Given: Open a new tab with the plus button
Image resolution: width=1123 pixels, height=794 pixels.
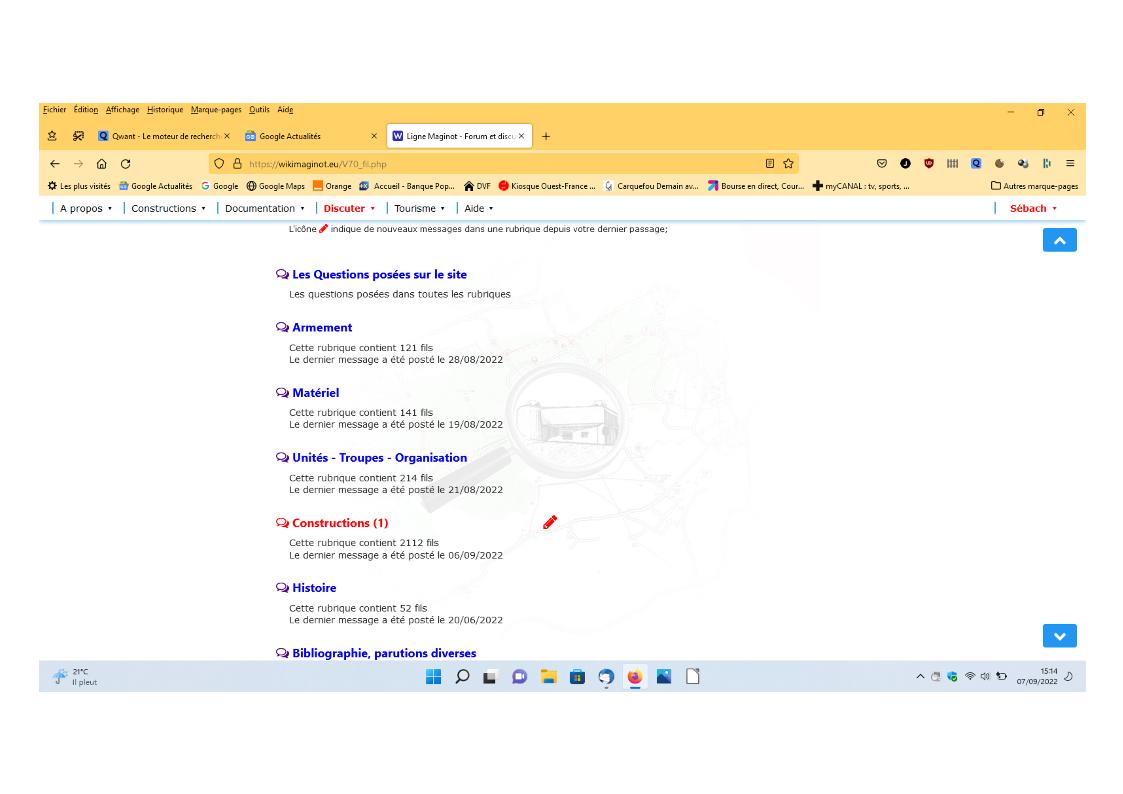Looking at the screenshot, I should coord(546,136).
